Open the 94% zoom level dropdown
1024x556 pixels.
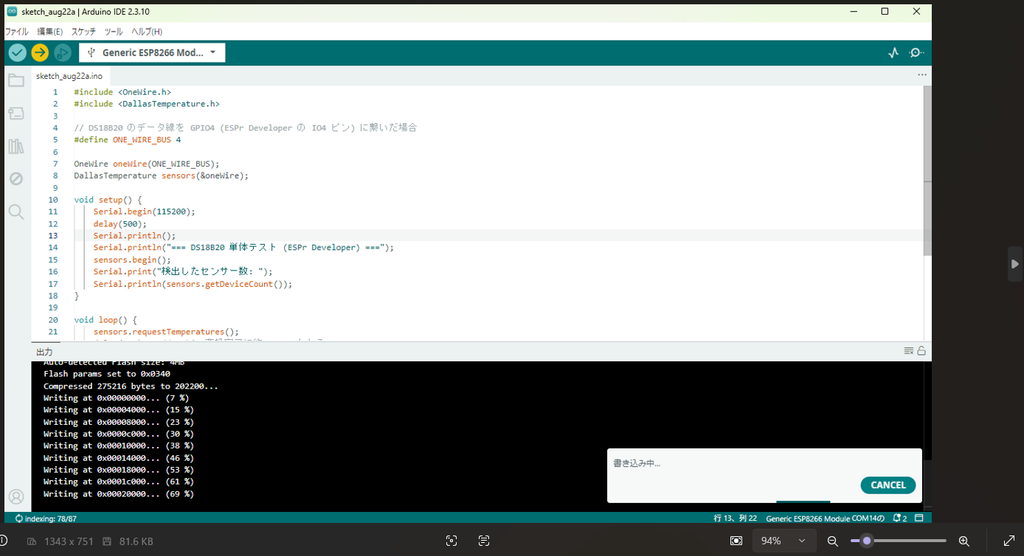tap(782, 541)
